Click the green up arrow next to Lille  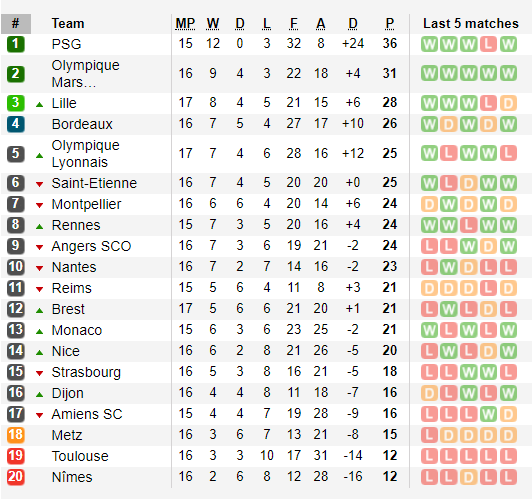(39, 104)
